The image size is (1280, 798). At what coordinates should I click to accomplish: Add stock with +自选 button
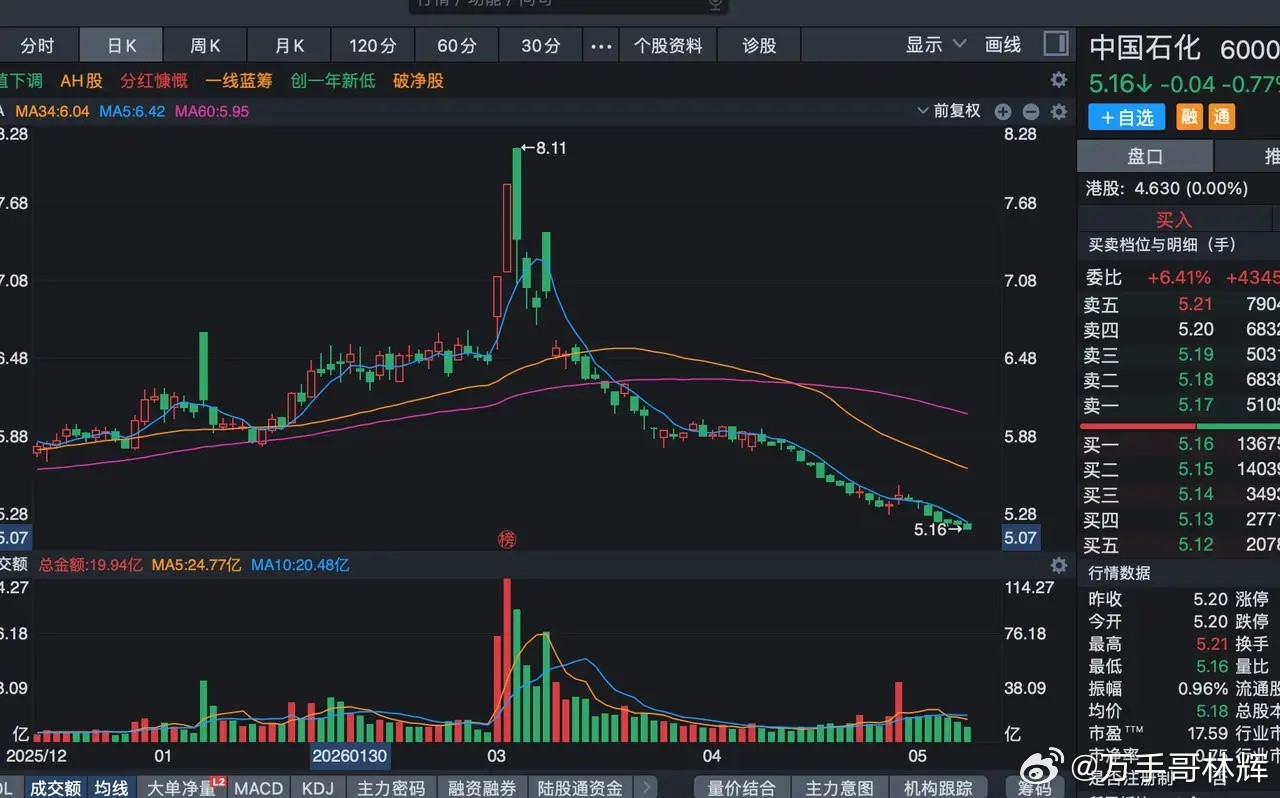click(1127, 117)
